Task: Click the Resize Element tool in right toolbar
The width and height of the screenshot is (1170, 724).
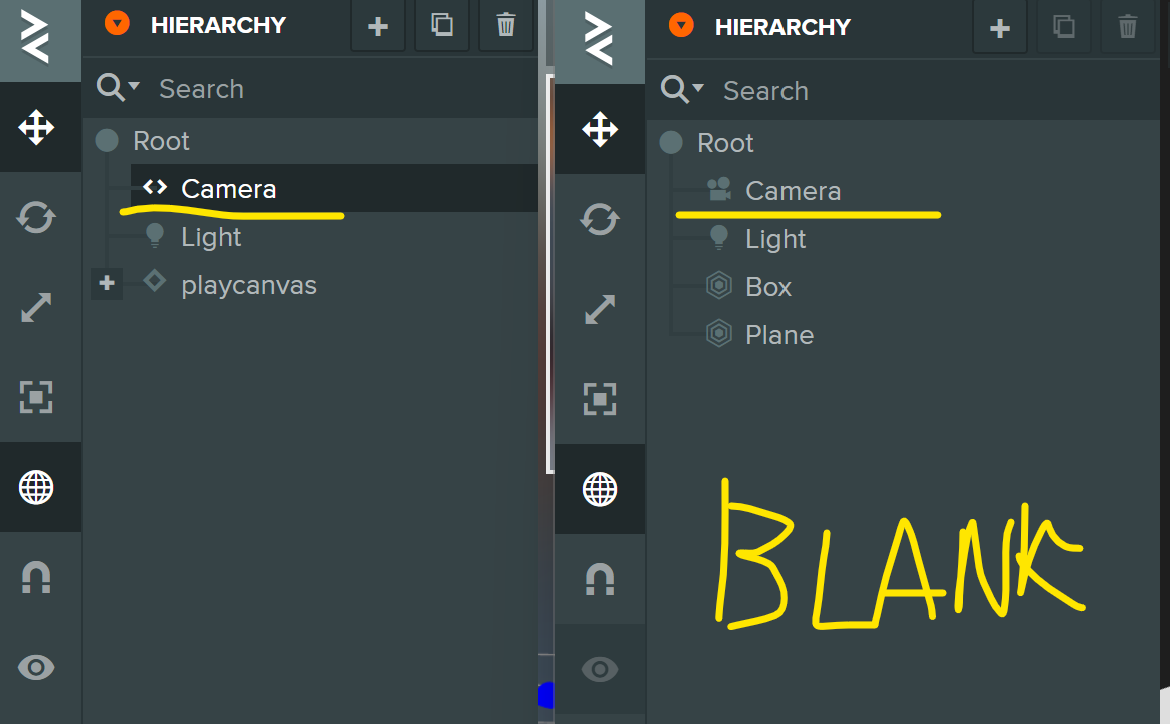Action: click(600, 399)
